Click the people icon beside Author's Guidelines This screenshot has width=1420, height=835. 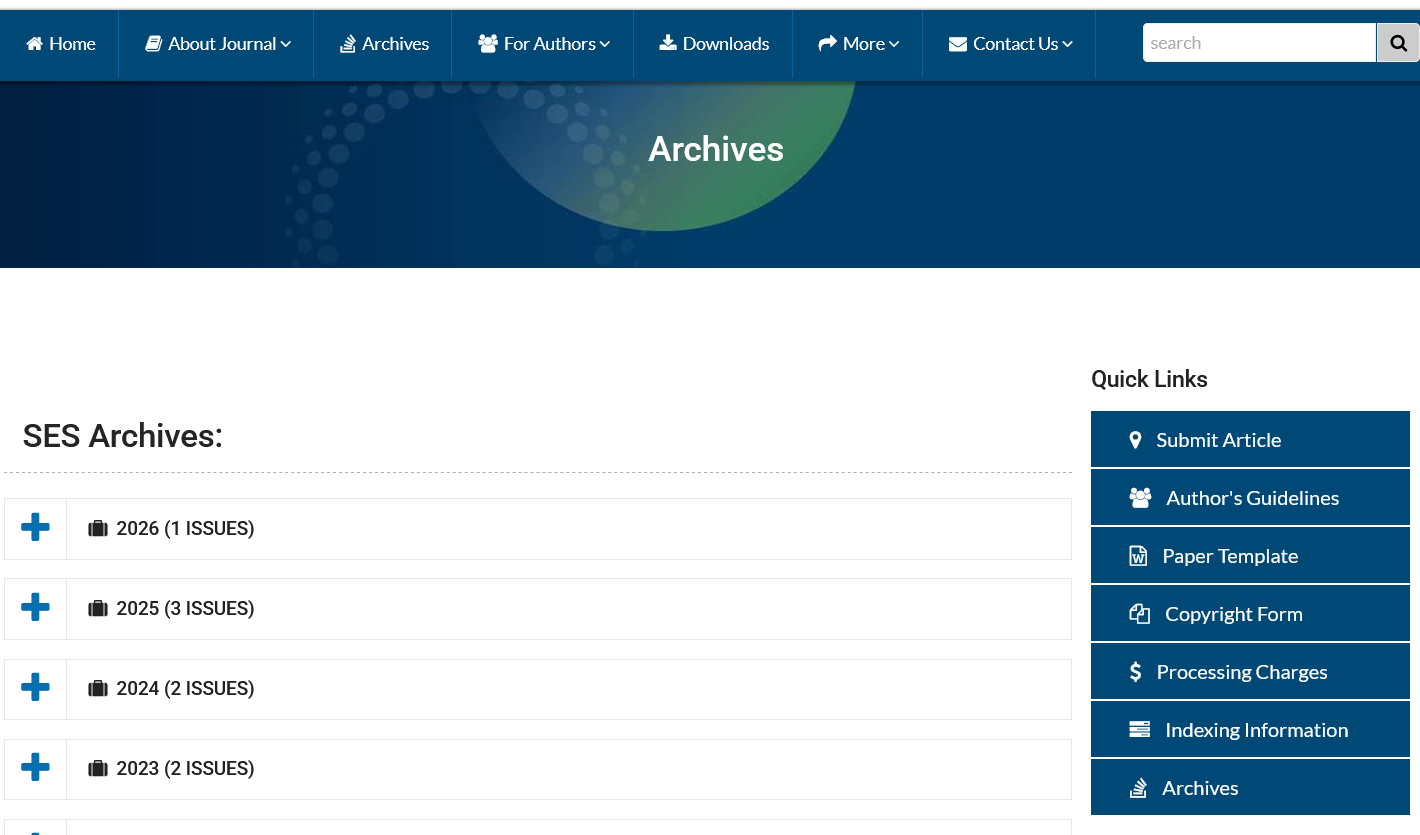[x=1140, y=498]
